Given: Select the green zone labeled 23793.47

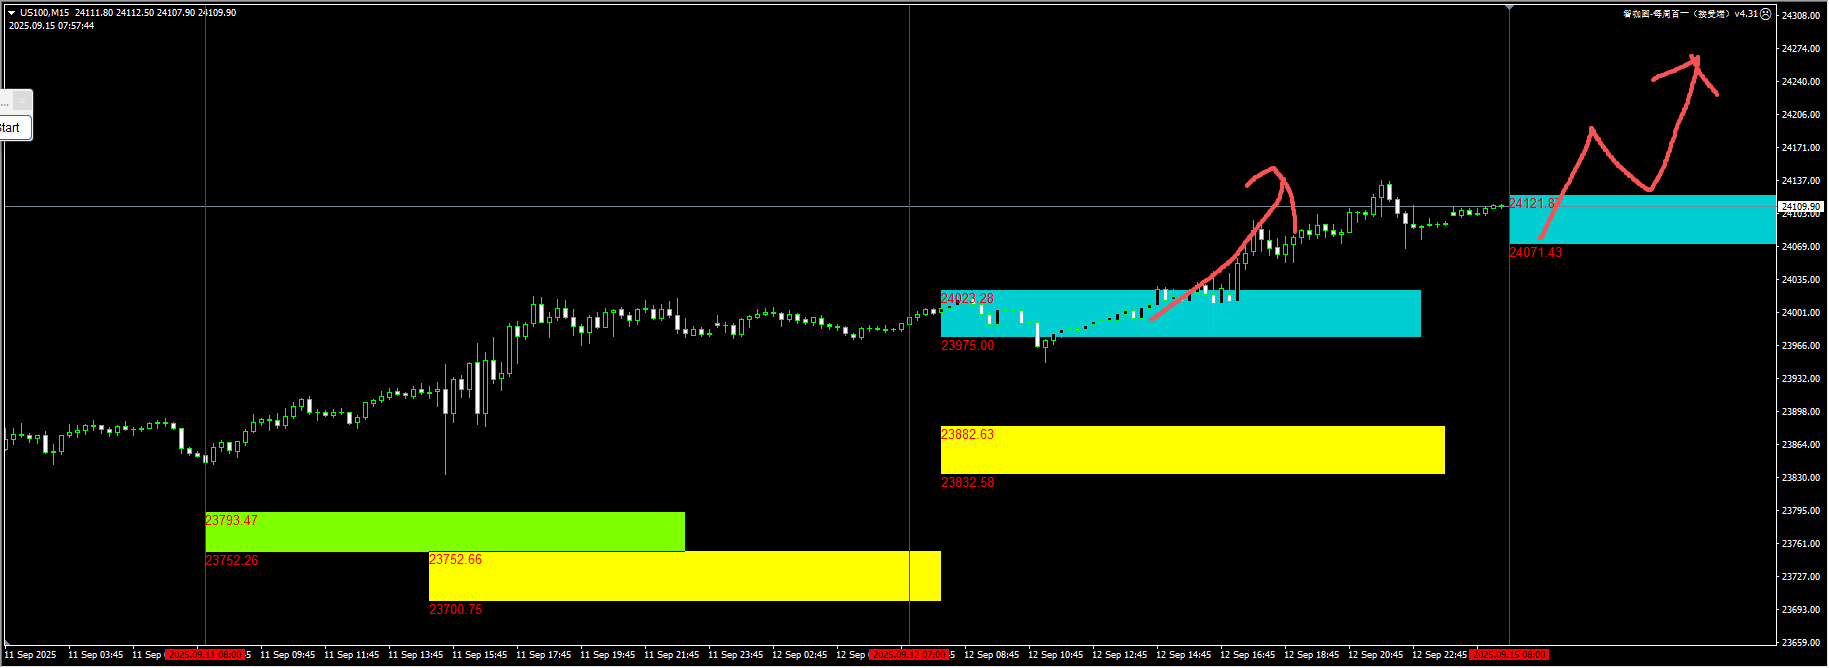Looking at the screenshot, I should (x=444, y=532).
